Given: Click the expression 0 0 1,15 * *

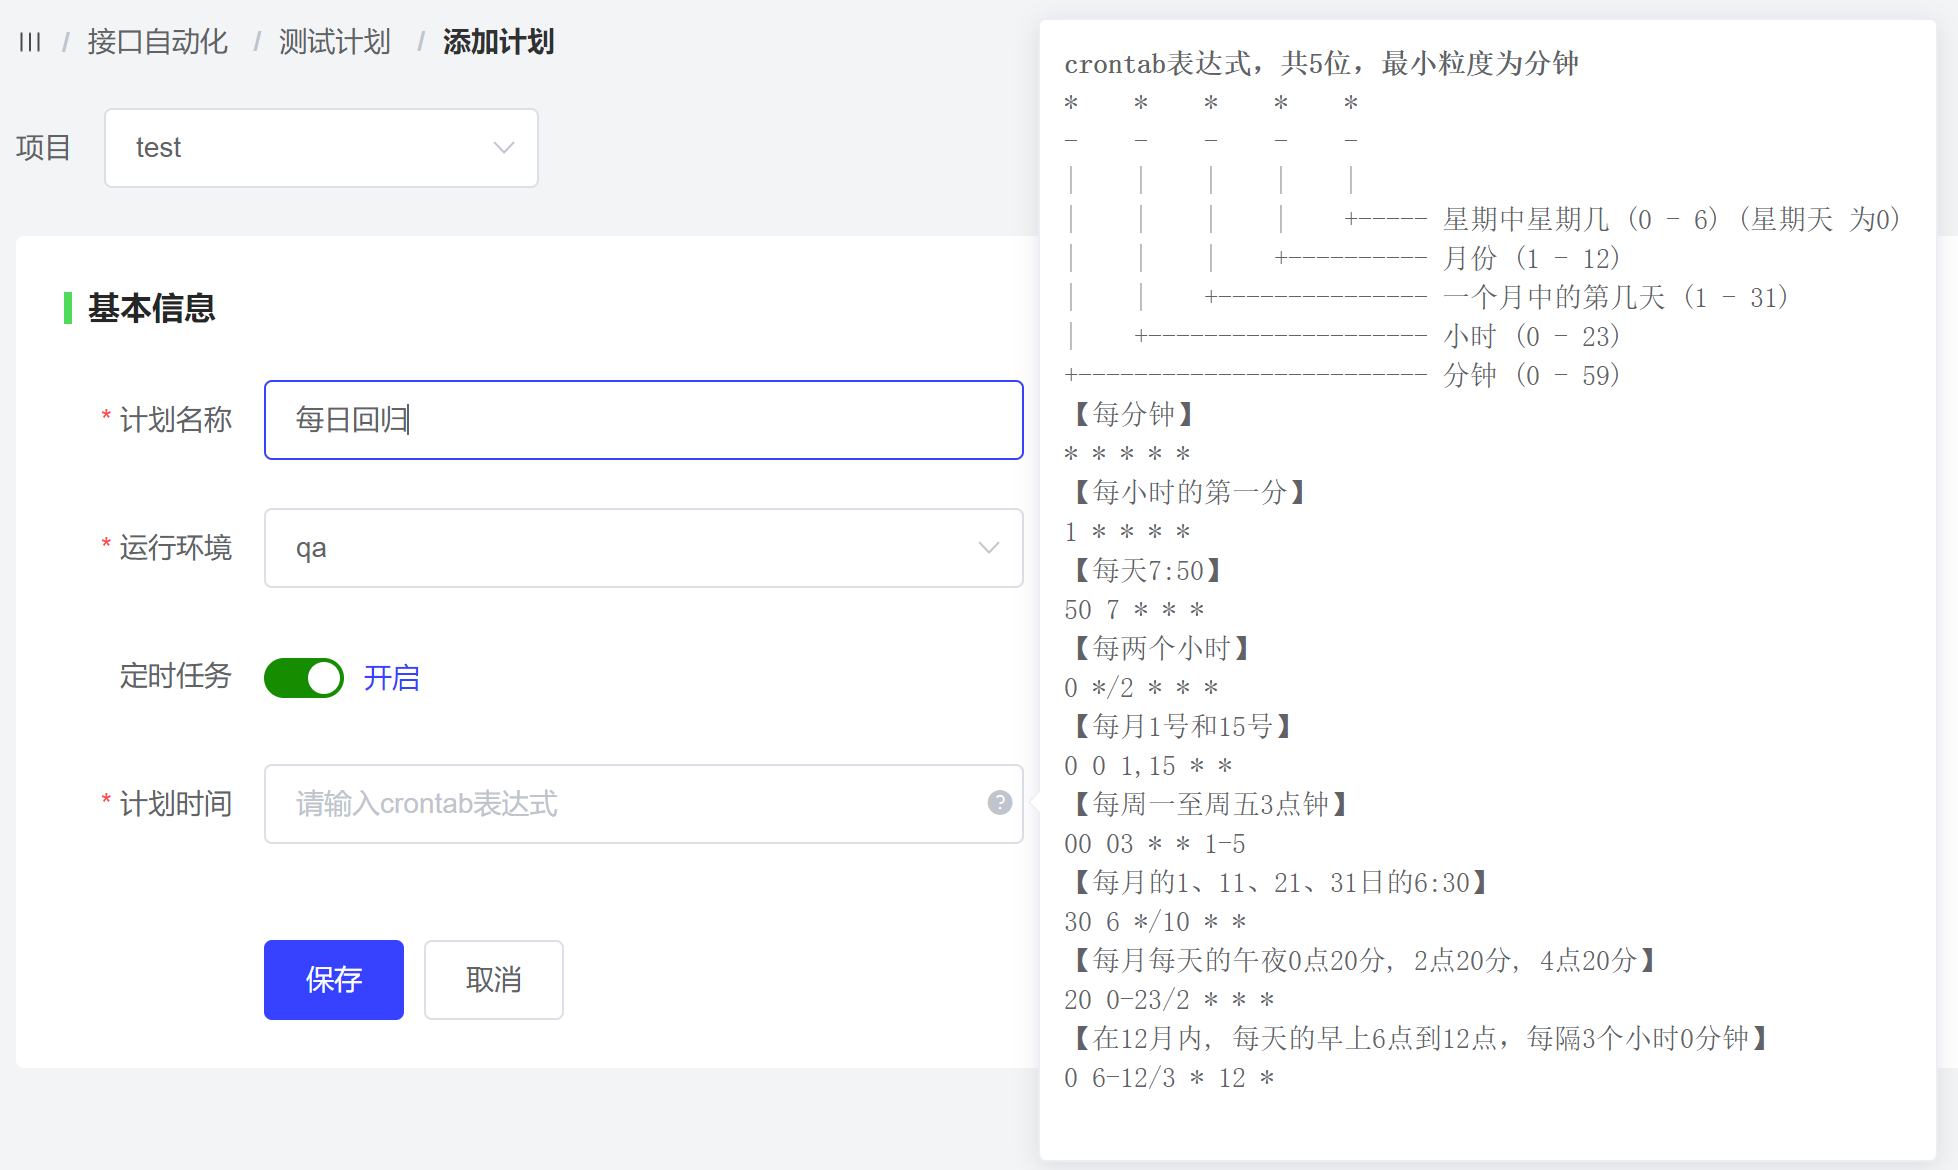Looking at the screenshot, I should click(1148, 766).
